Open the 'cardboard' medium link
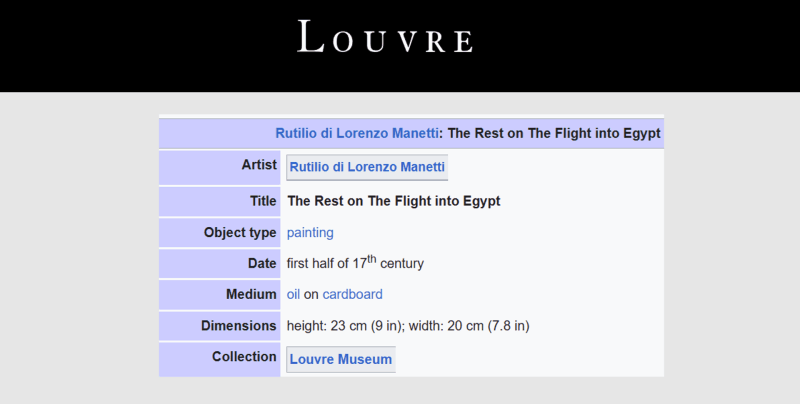Screen dimensions: 800x404 pos(352,294)
